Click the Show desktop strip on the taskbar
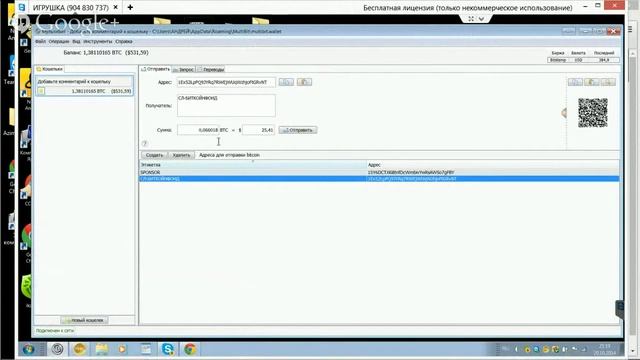 click(621, 349)
